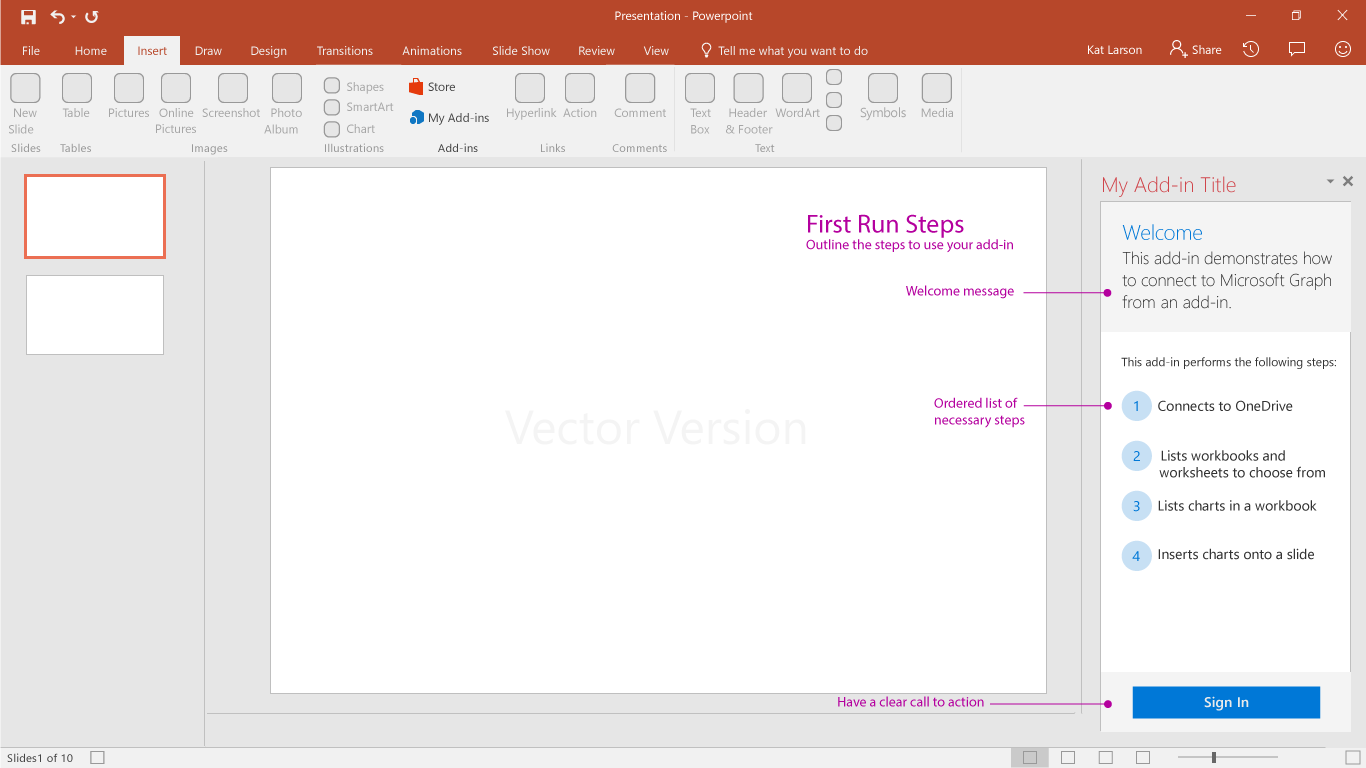This screenshot has width=1366, height=768.
Task: Switch to the Home tab
Action: pos(90,51)
